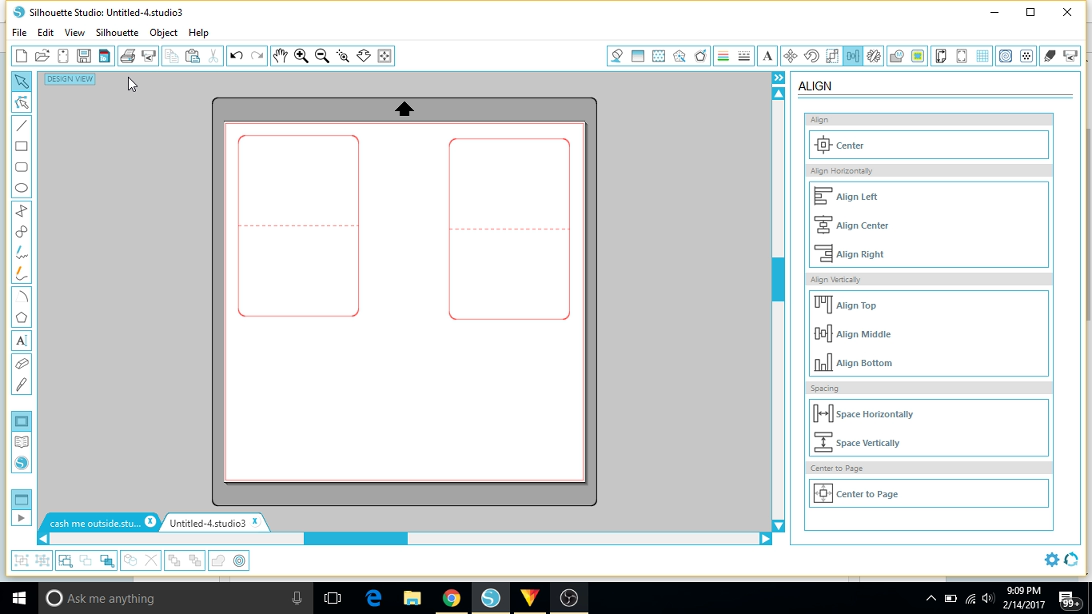The height and width of the screenshot is (614, 1092).
Task: Print the design
Action: tap(127, 56)
